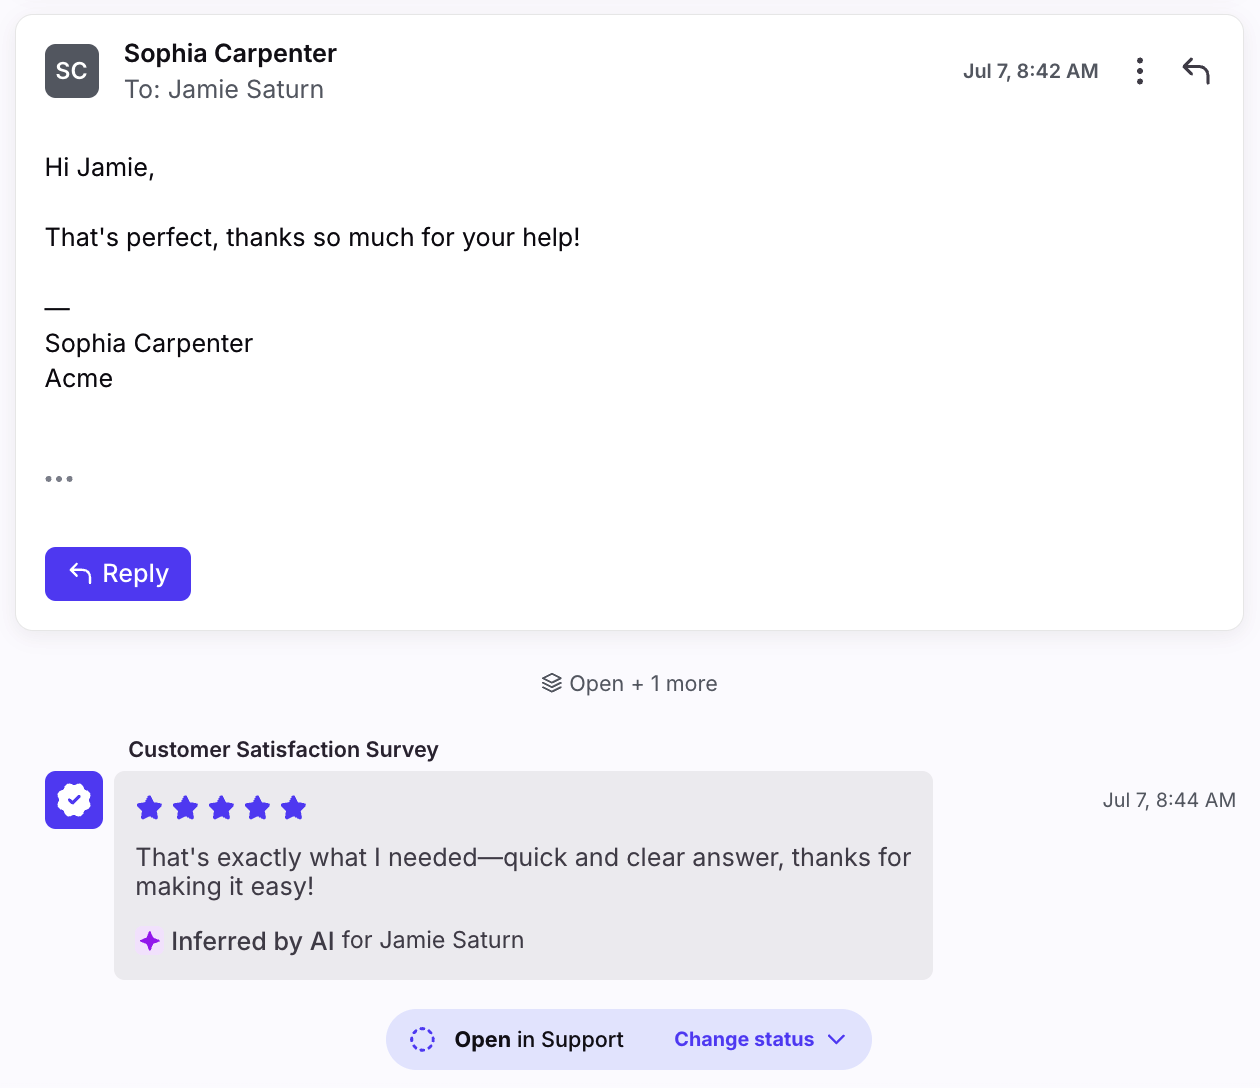1260x1088 pixels.
Task: Click the chevron next to Change status
Action: [x=837, y=1040]
